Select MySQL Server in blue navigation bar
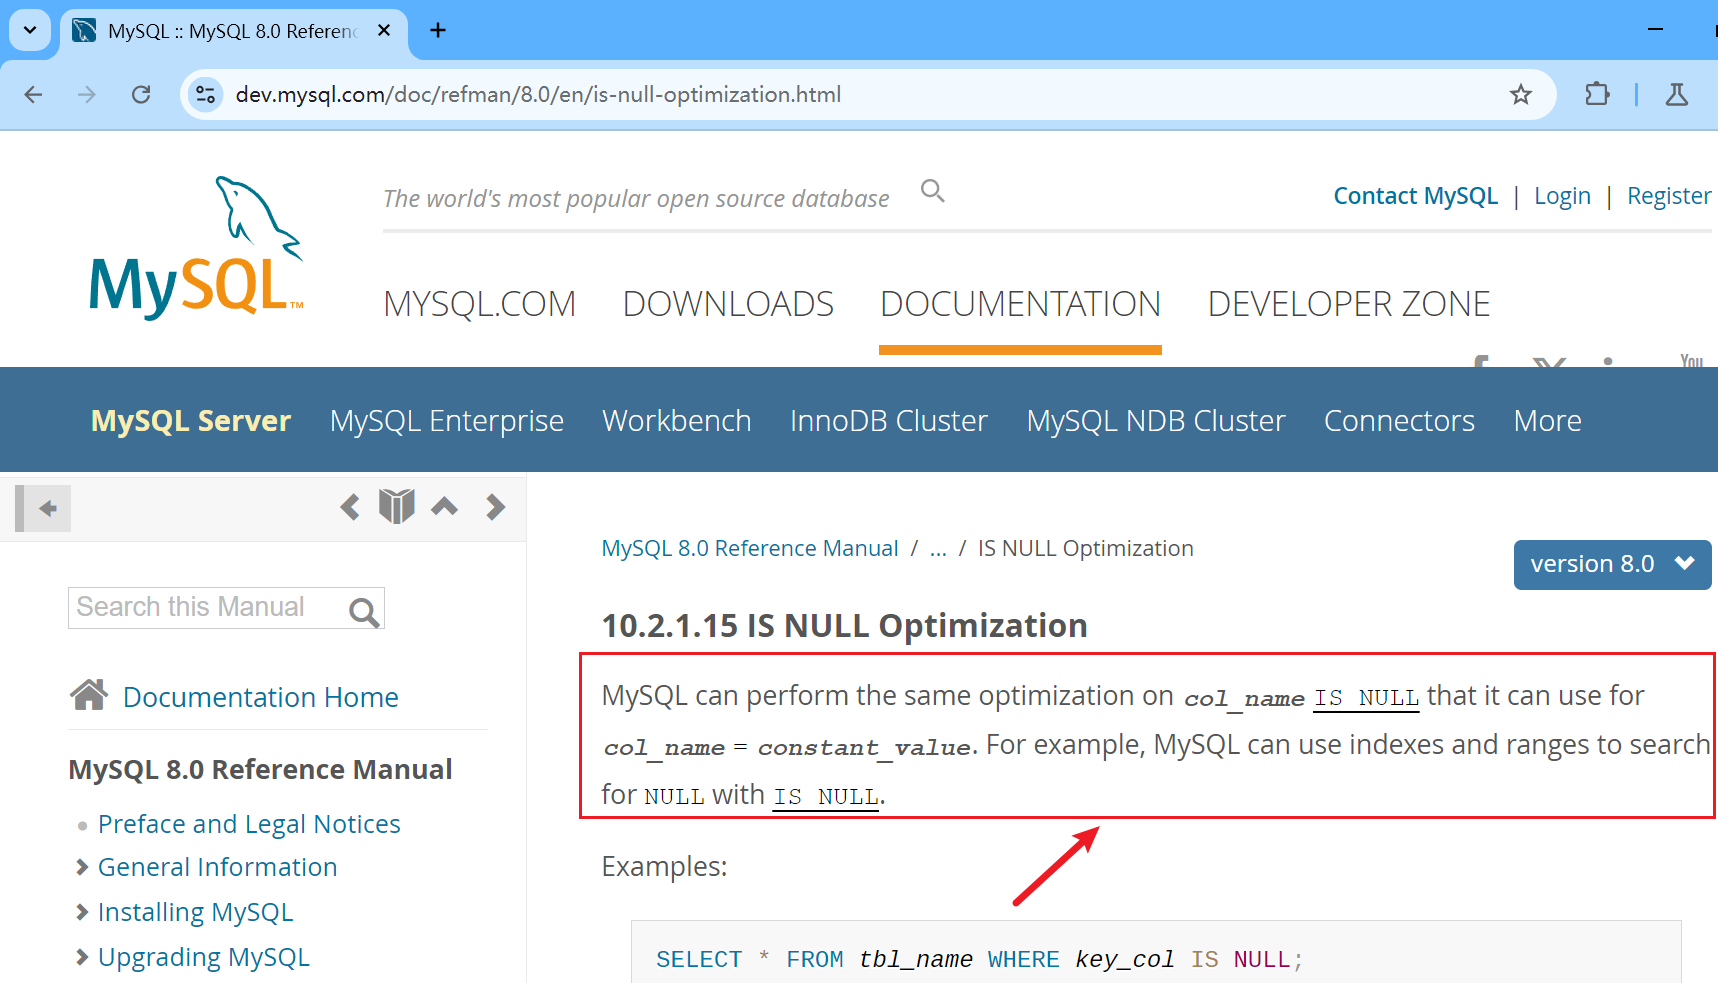The height and width of the screenshot is (983, 1718). (x=191, y=421)
